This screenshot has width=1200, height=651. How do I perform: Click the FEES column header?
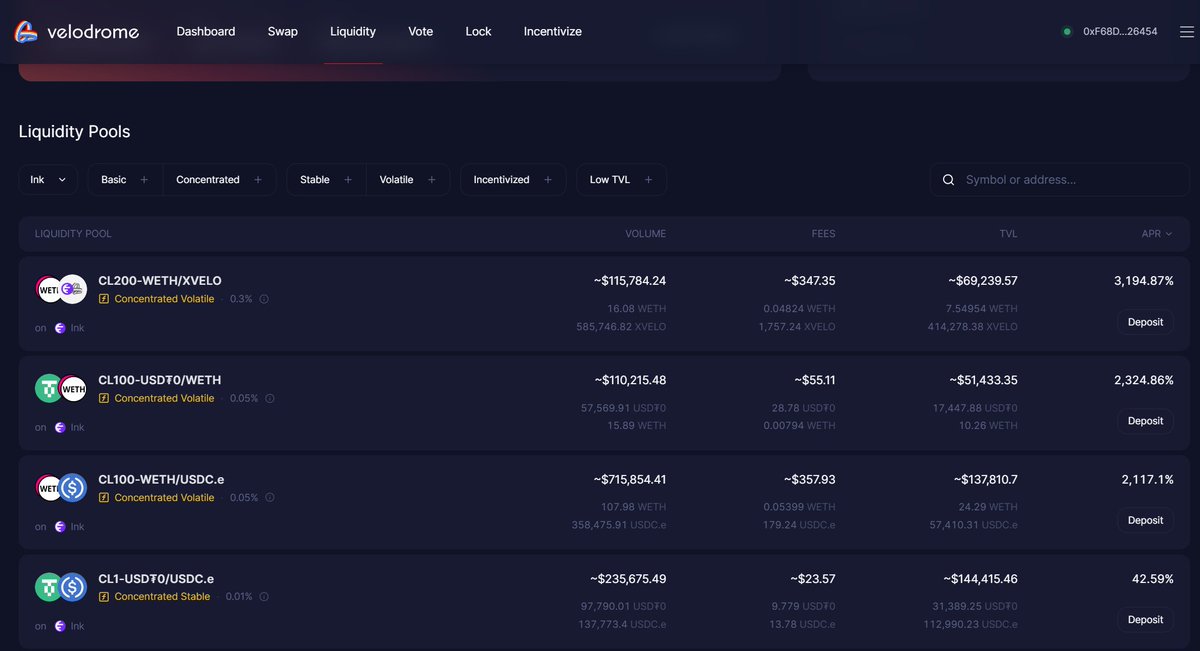pyautogui.click(x=823, y=234)
